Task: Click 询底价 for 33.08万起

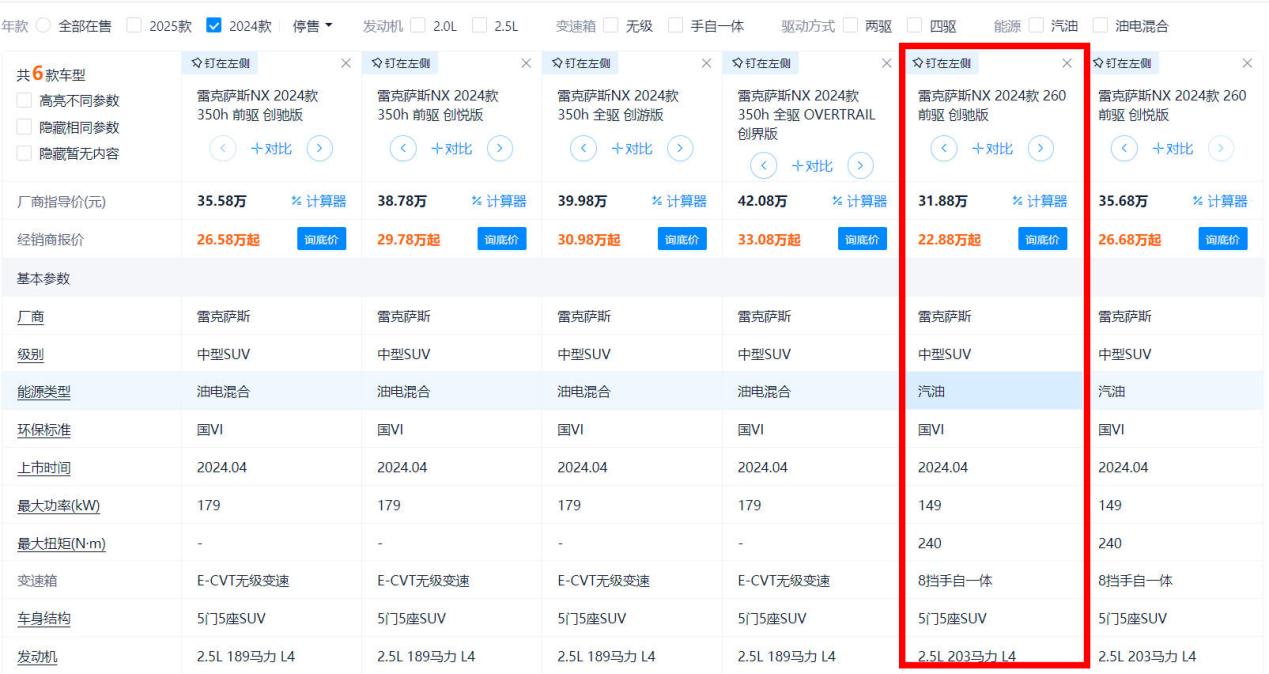Action: [862, 239]
